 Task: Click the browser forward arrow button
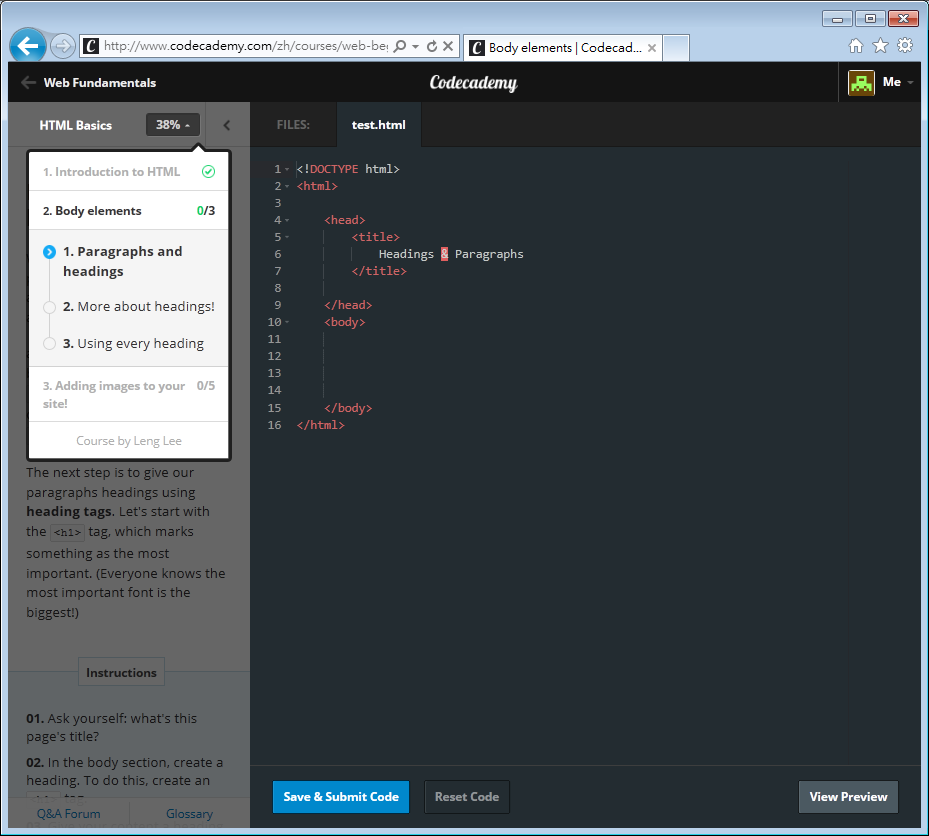[62, 46]
